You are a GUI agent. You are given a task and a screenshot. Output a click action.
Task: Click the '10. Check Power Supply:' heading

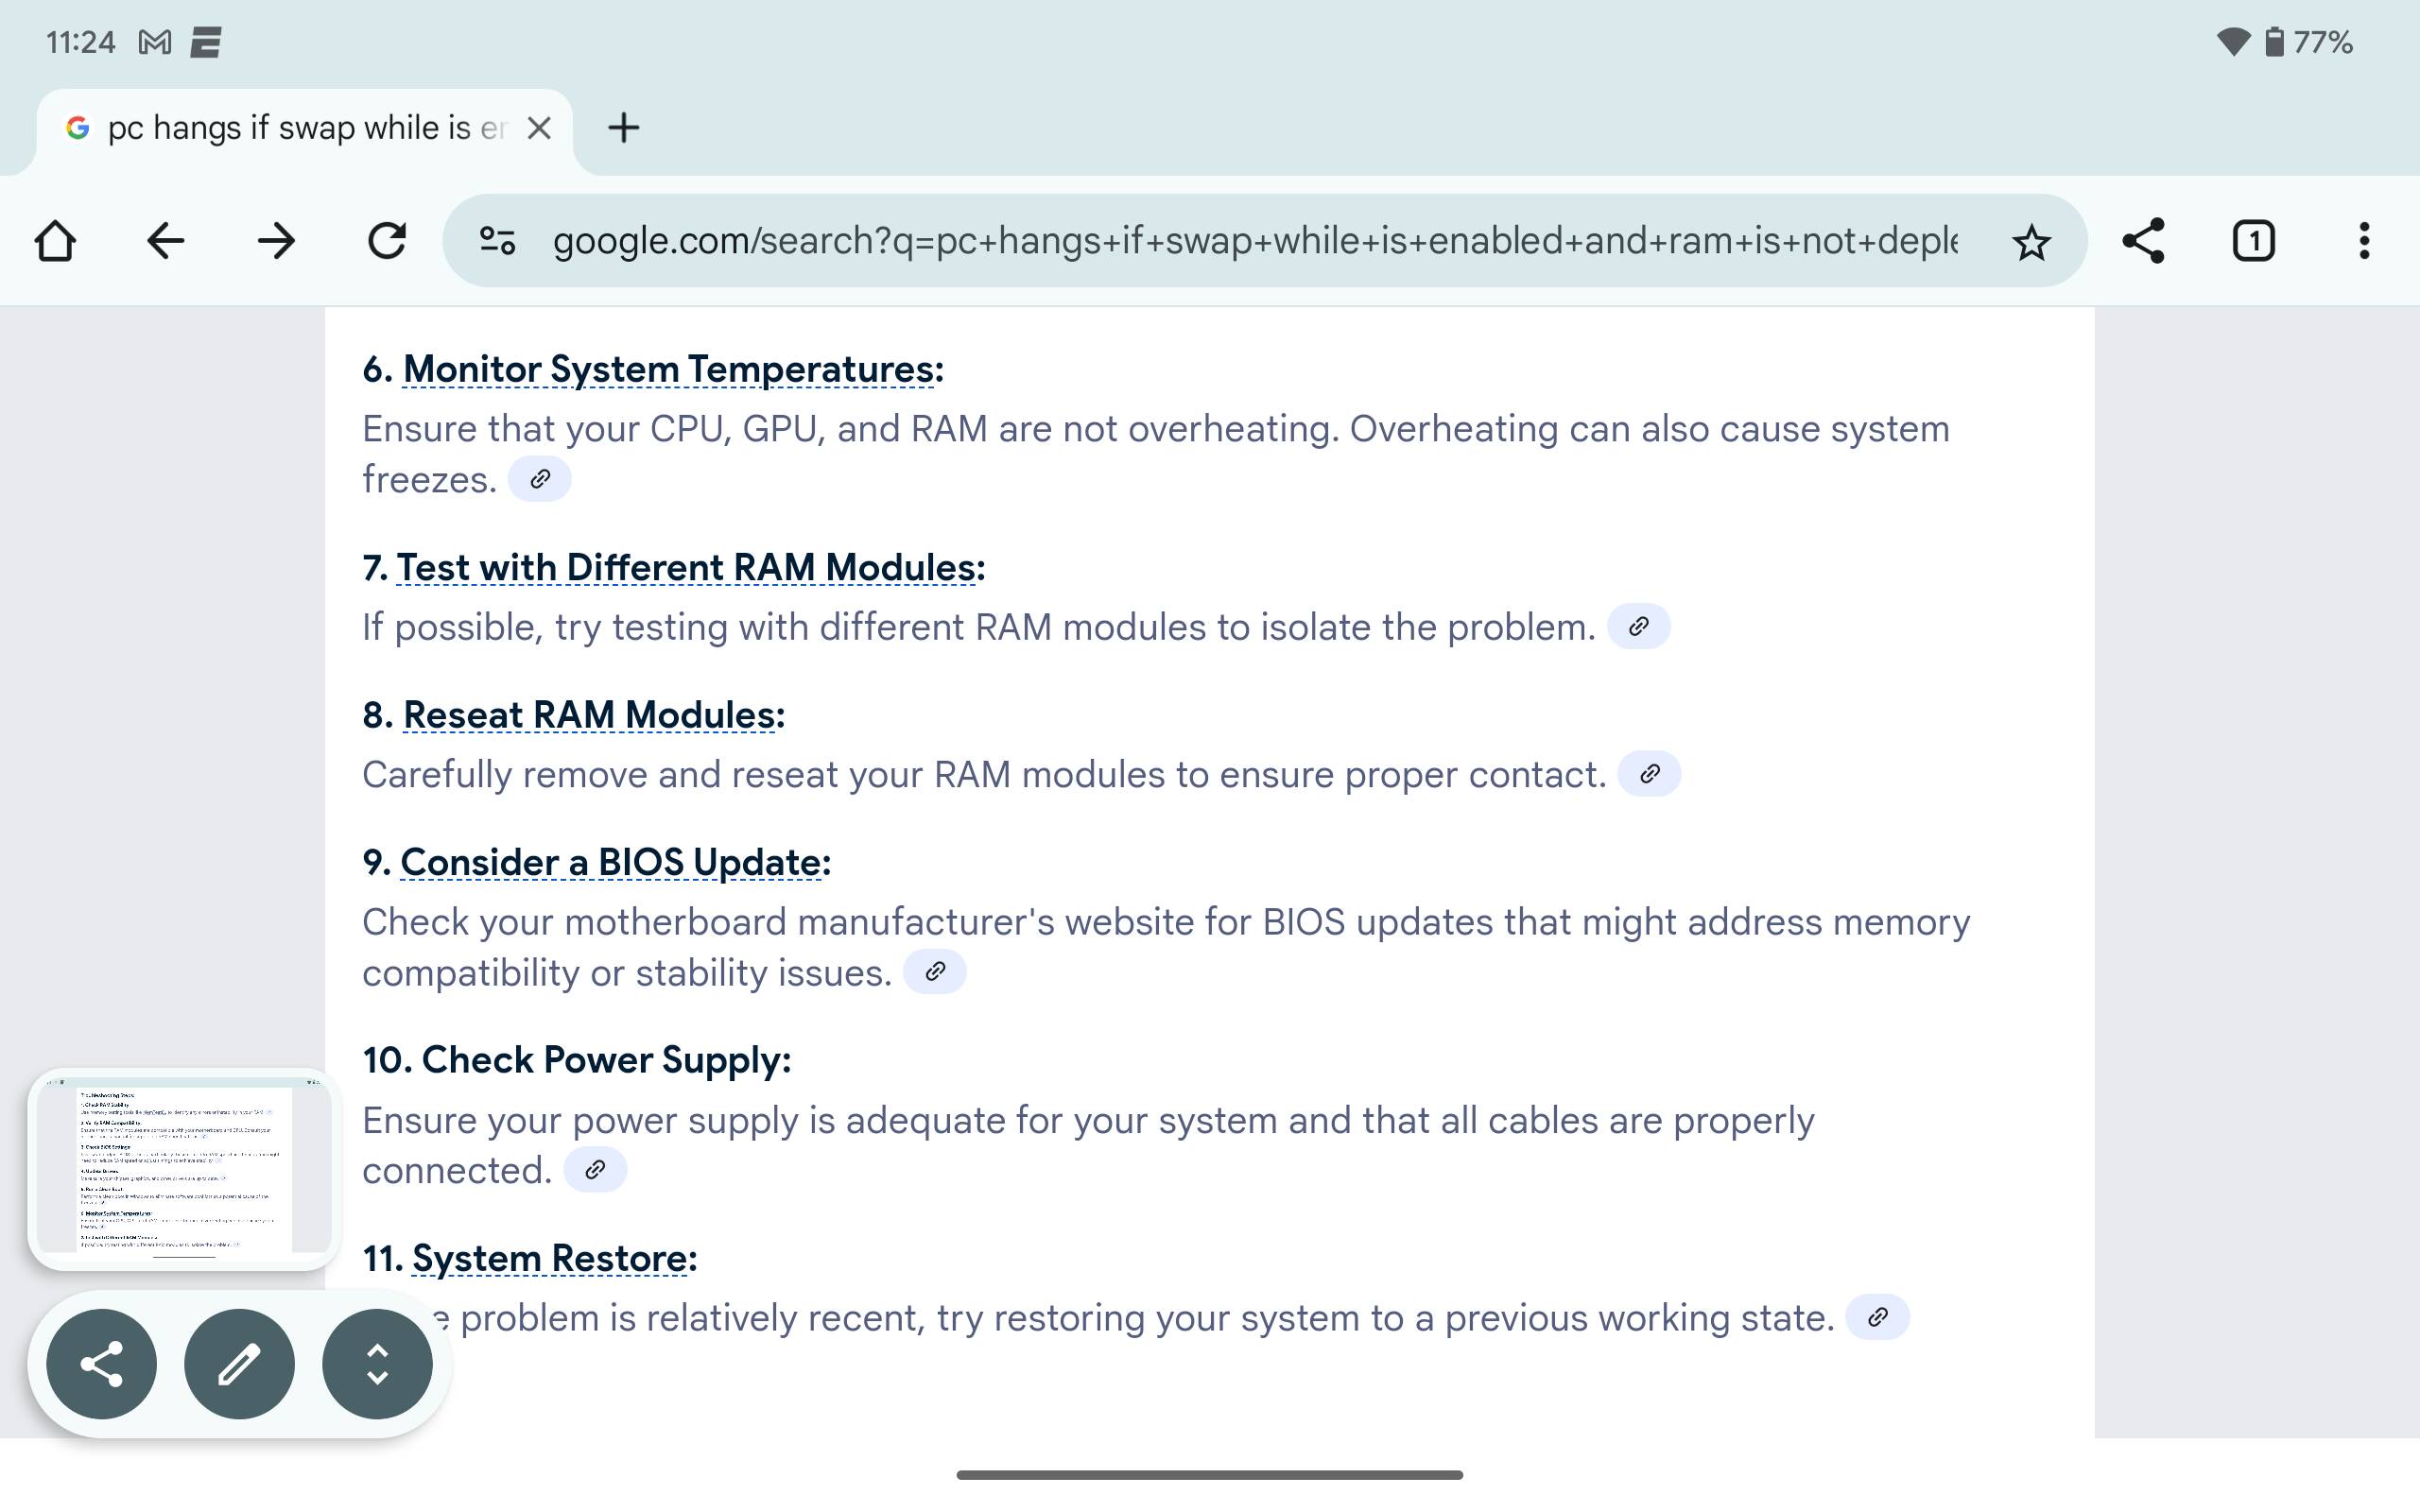pos(576,1060)
